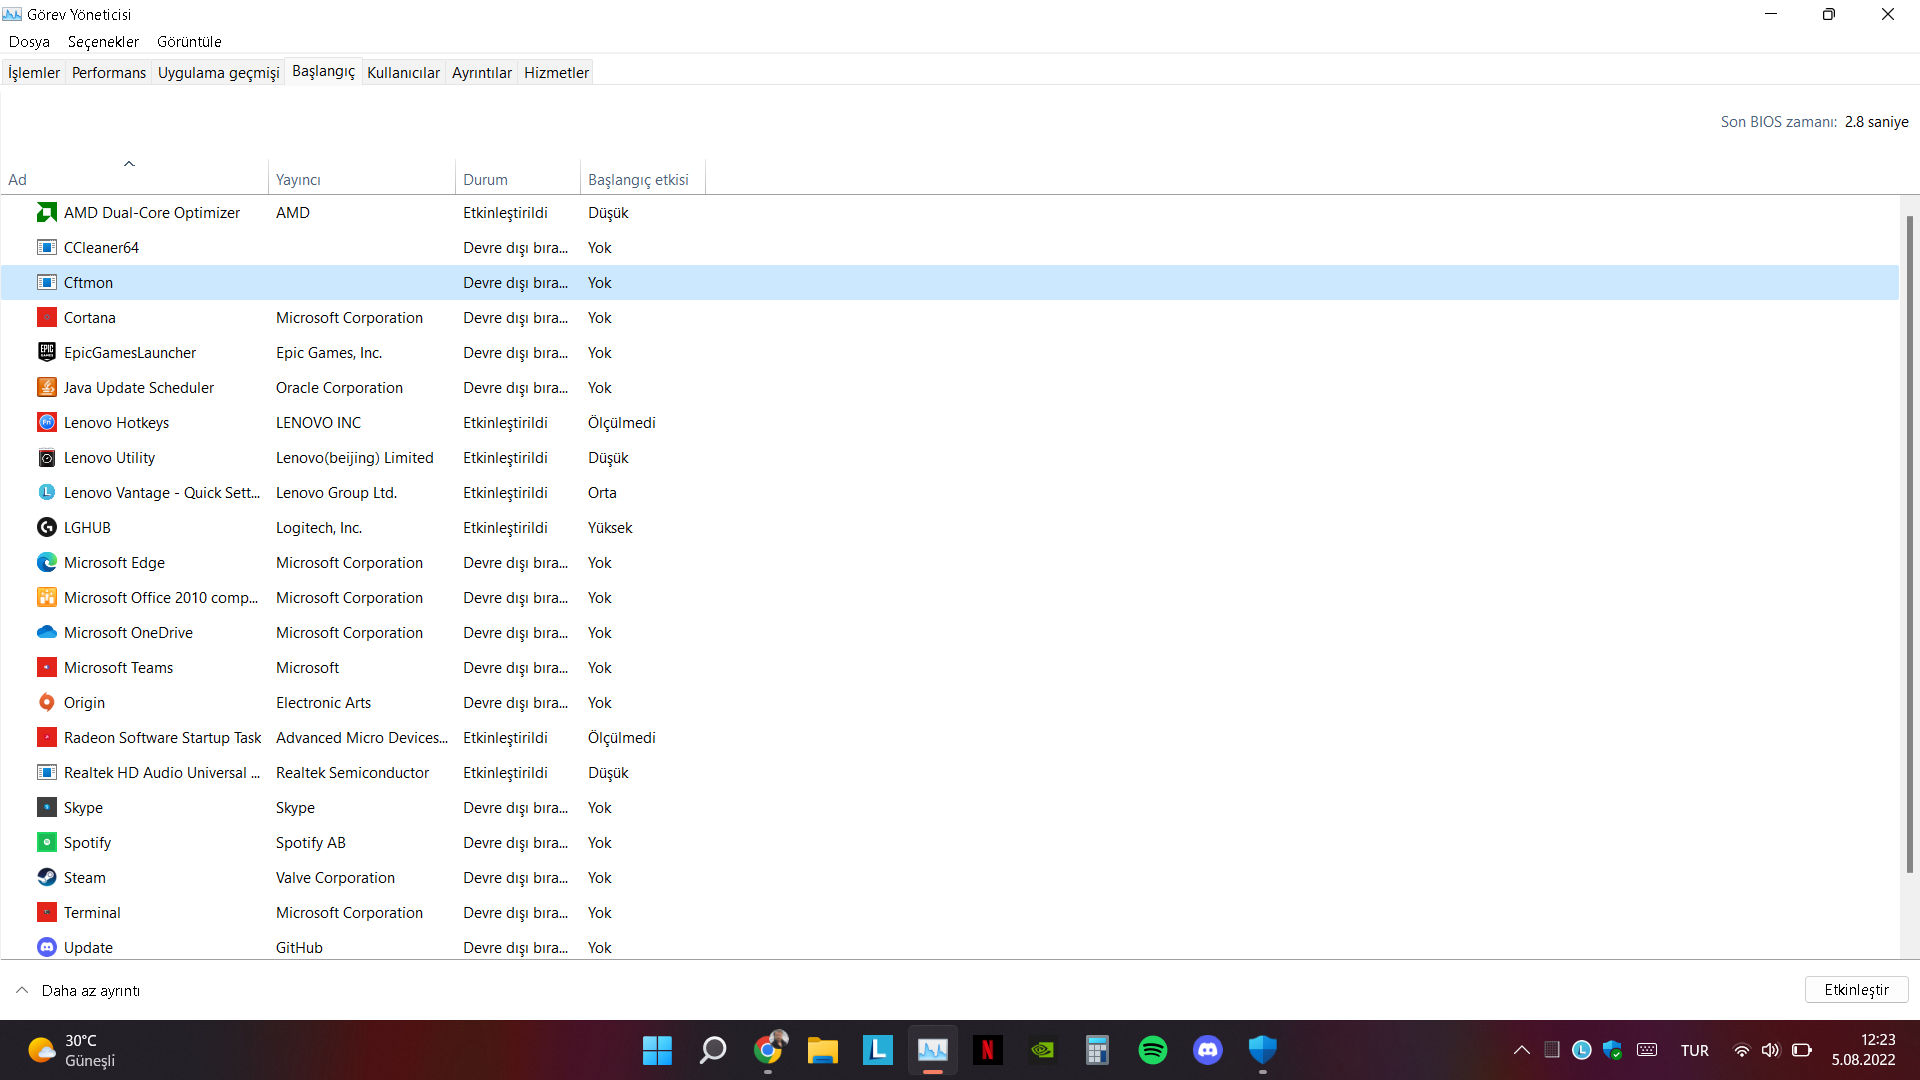Open taskbar search magnifier

pos(713,1050)
